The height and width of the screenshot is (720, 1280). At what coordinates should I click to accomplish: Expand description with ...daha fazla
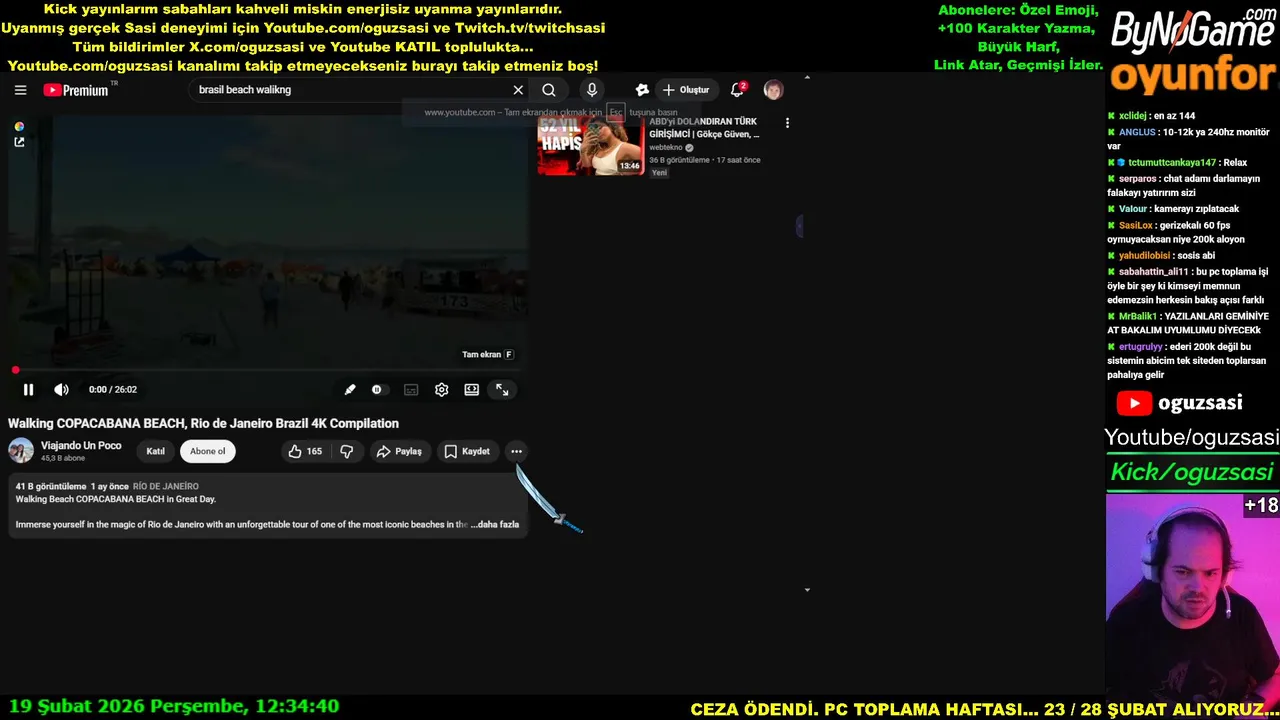(496, 524)
